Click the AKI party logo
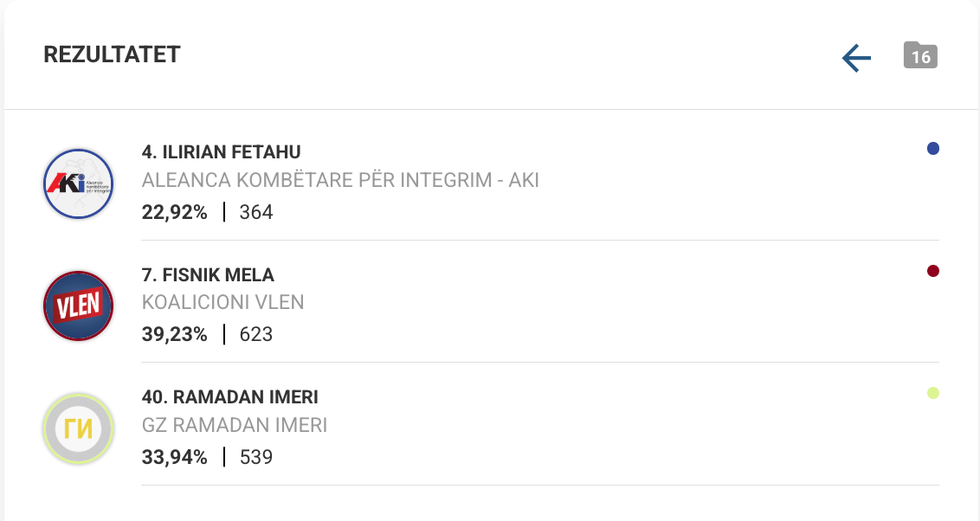This screenshot has width=980, height=521. (x=78, y=183)
